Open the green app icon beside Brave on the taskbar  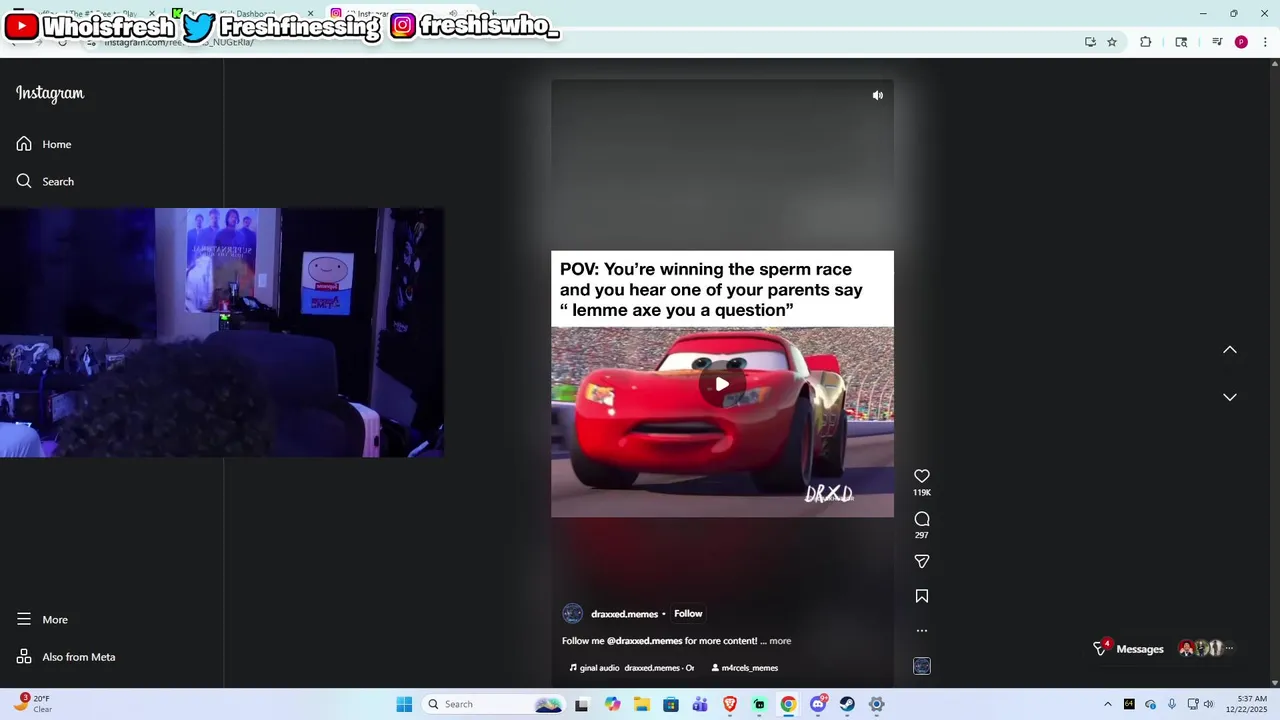point(759,704)
